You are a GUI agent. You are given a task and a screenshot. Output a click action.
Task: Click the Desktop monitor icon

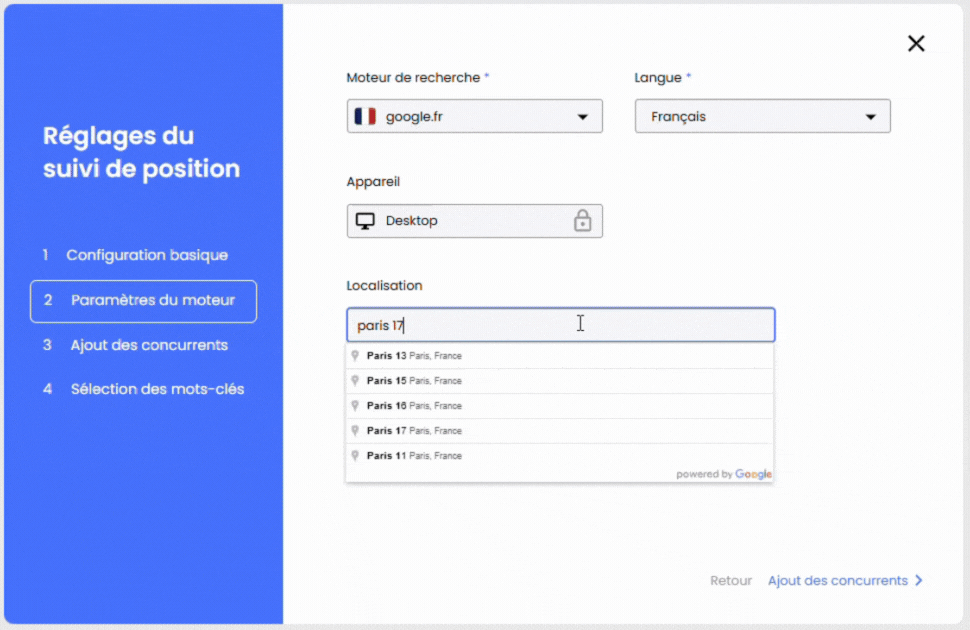tap(366, 220)
